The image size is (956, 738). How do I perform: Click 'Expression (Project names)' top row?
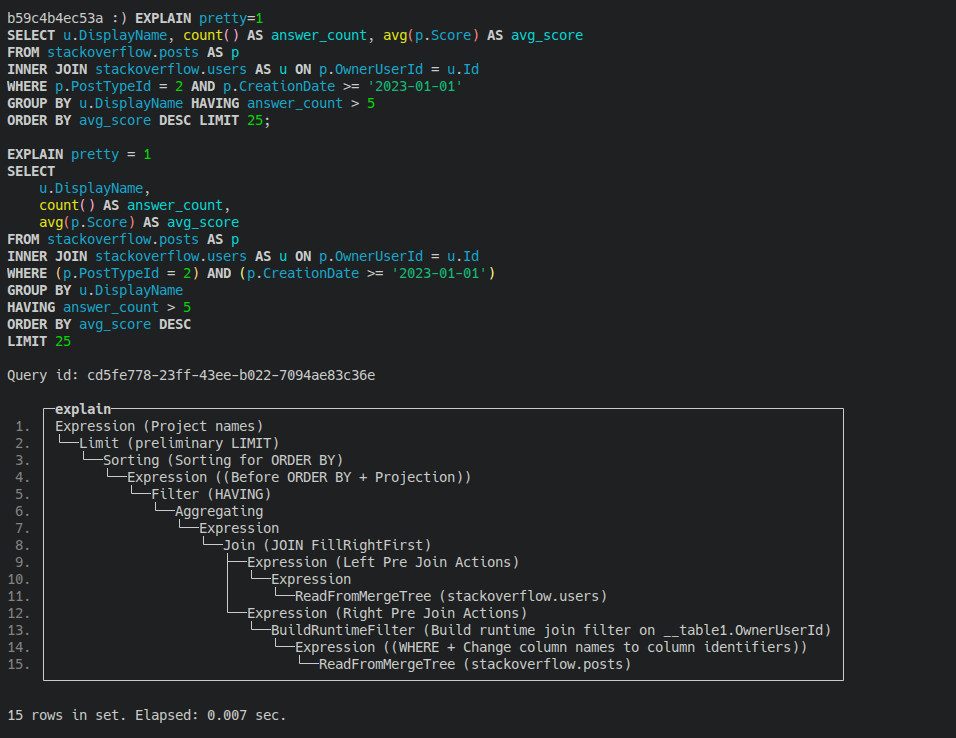(159, 426)
